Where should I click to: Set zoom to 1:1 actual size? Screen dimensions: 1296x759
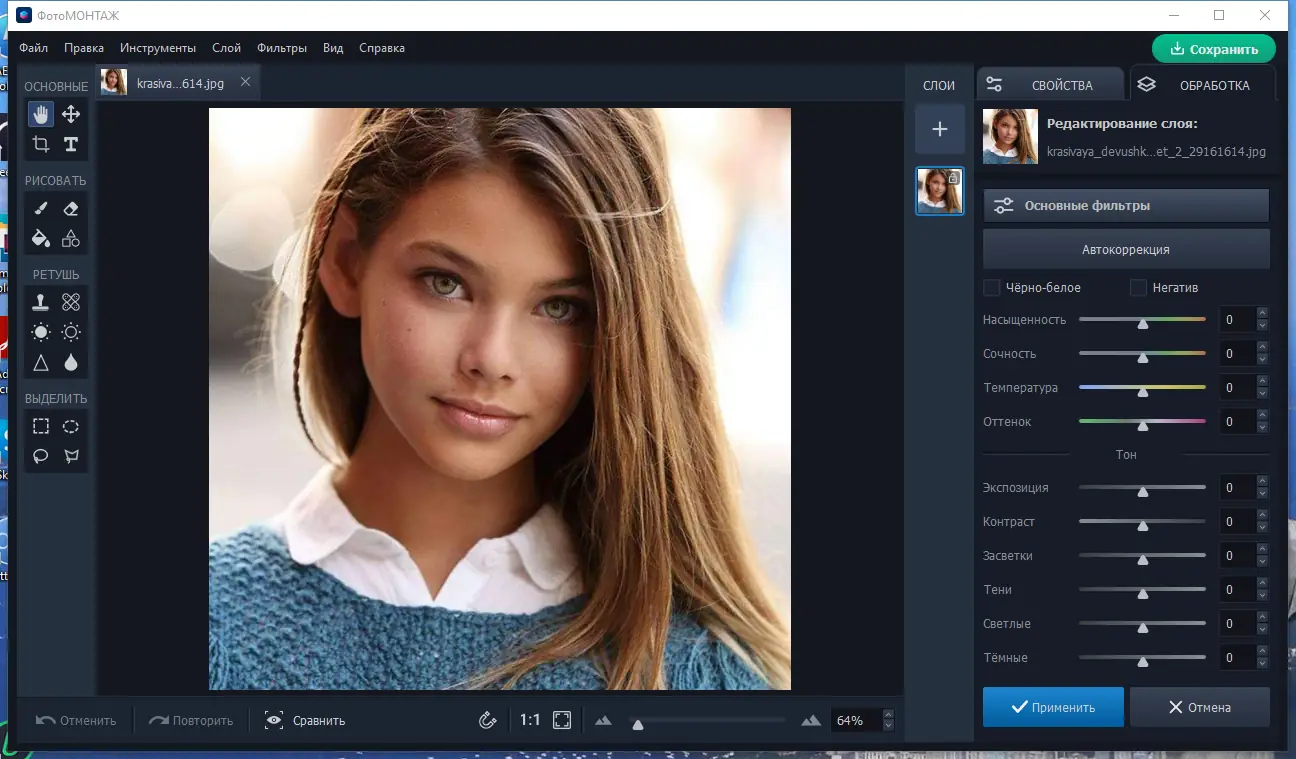coord(530,720)
